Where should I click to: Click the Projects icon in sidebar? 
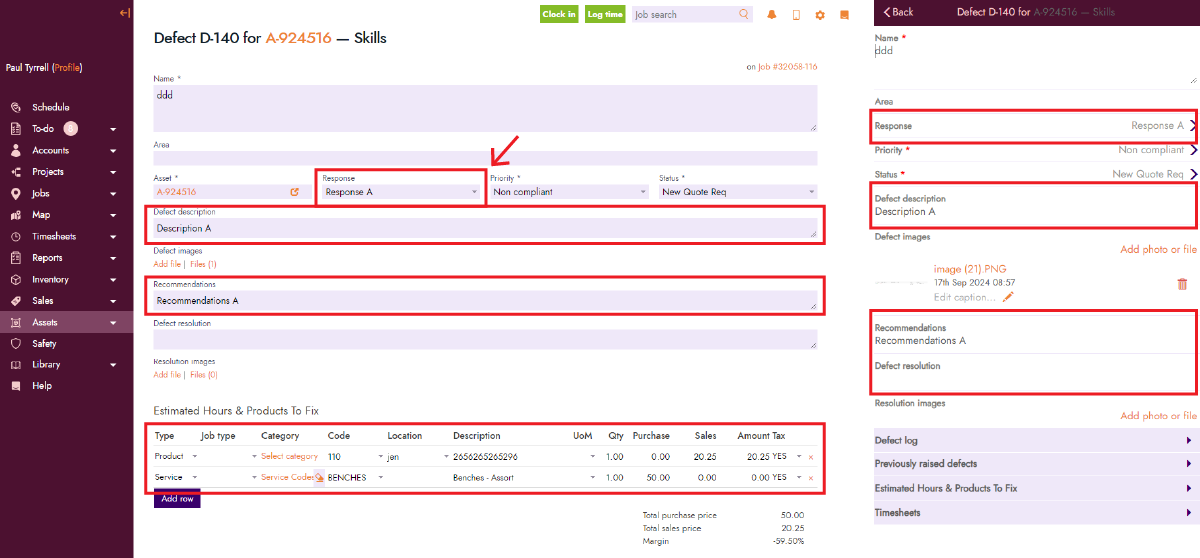[15, 172]
